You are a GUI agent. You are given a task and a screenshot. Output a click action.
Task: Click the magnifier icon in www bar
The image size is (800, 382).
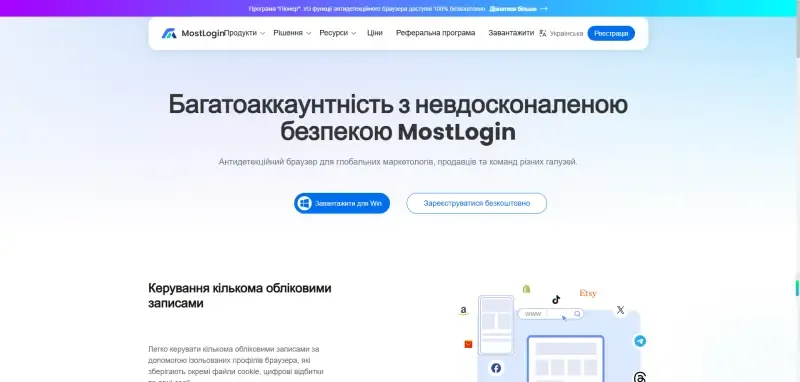click(577, 314)
